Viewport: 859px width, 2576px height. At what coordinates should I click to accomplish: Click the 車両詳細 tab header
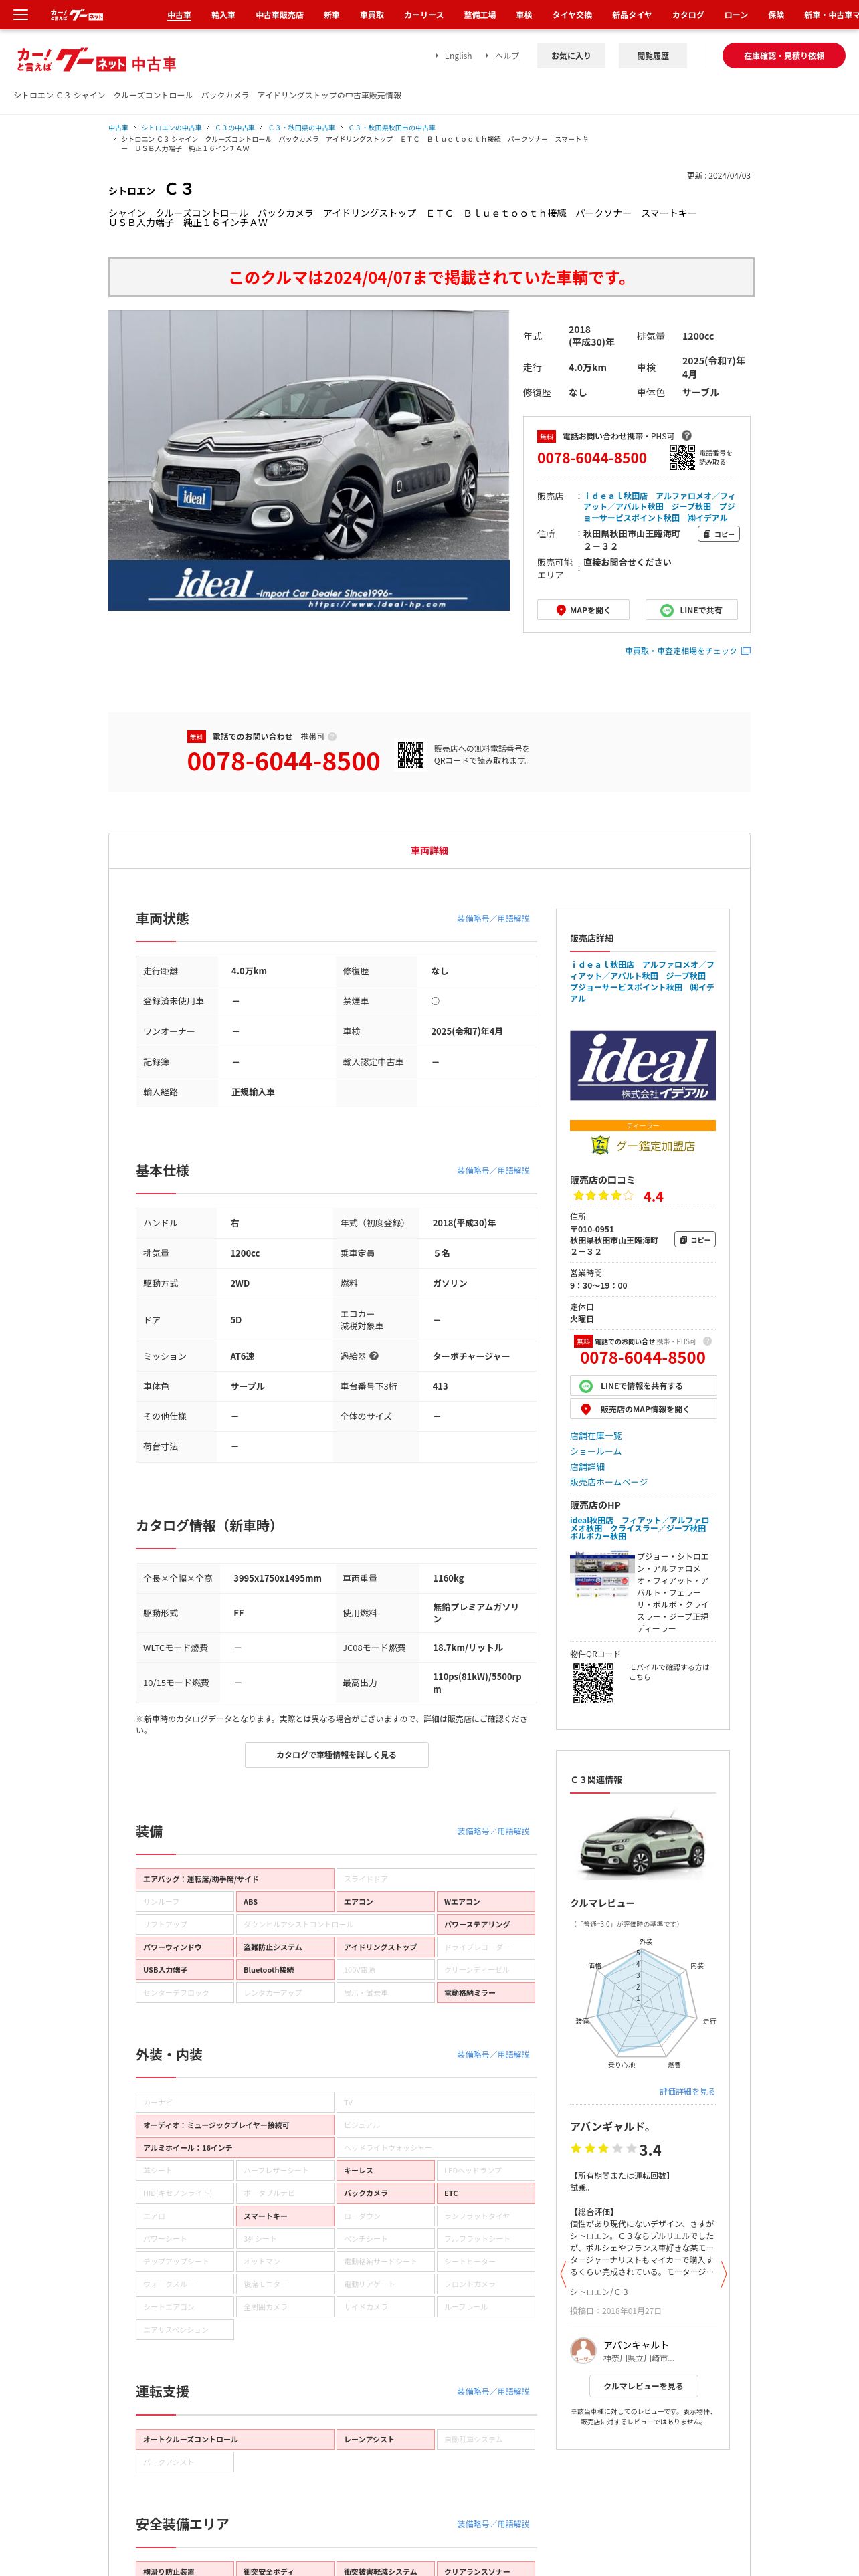coord(429,850)
